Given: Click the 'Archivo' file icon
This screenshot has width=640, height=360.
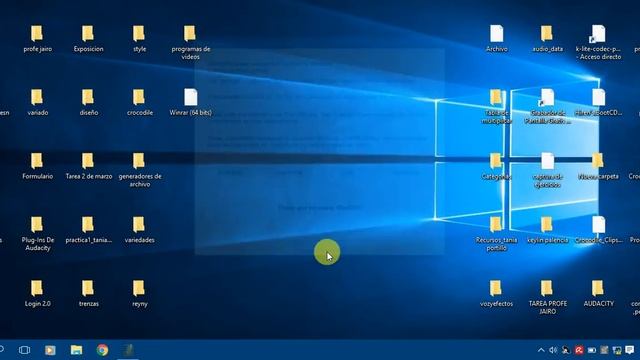Looking at the screenshot, I should point(496,33).
